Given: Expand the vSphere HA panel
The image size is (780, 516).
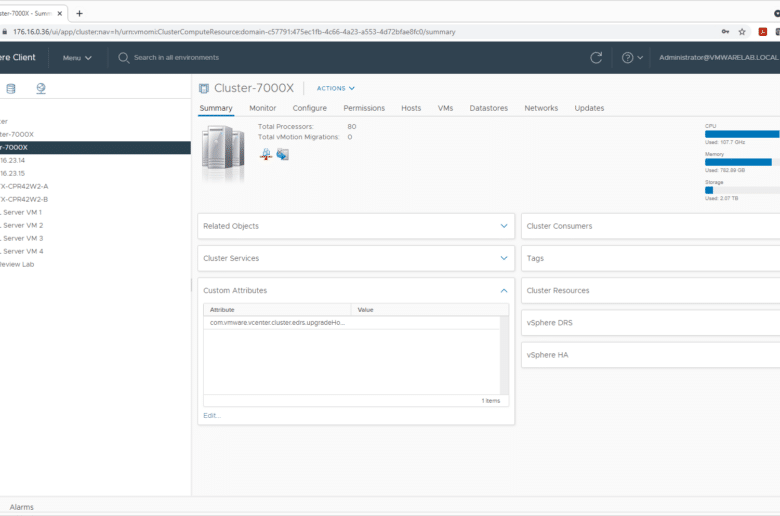Looking at the screenshot, I should coord(651,355).
